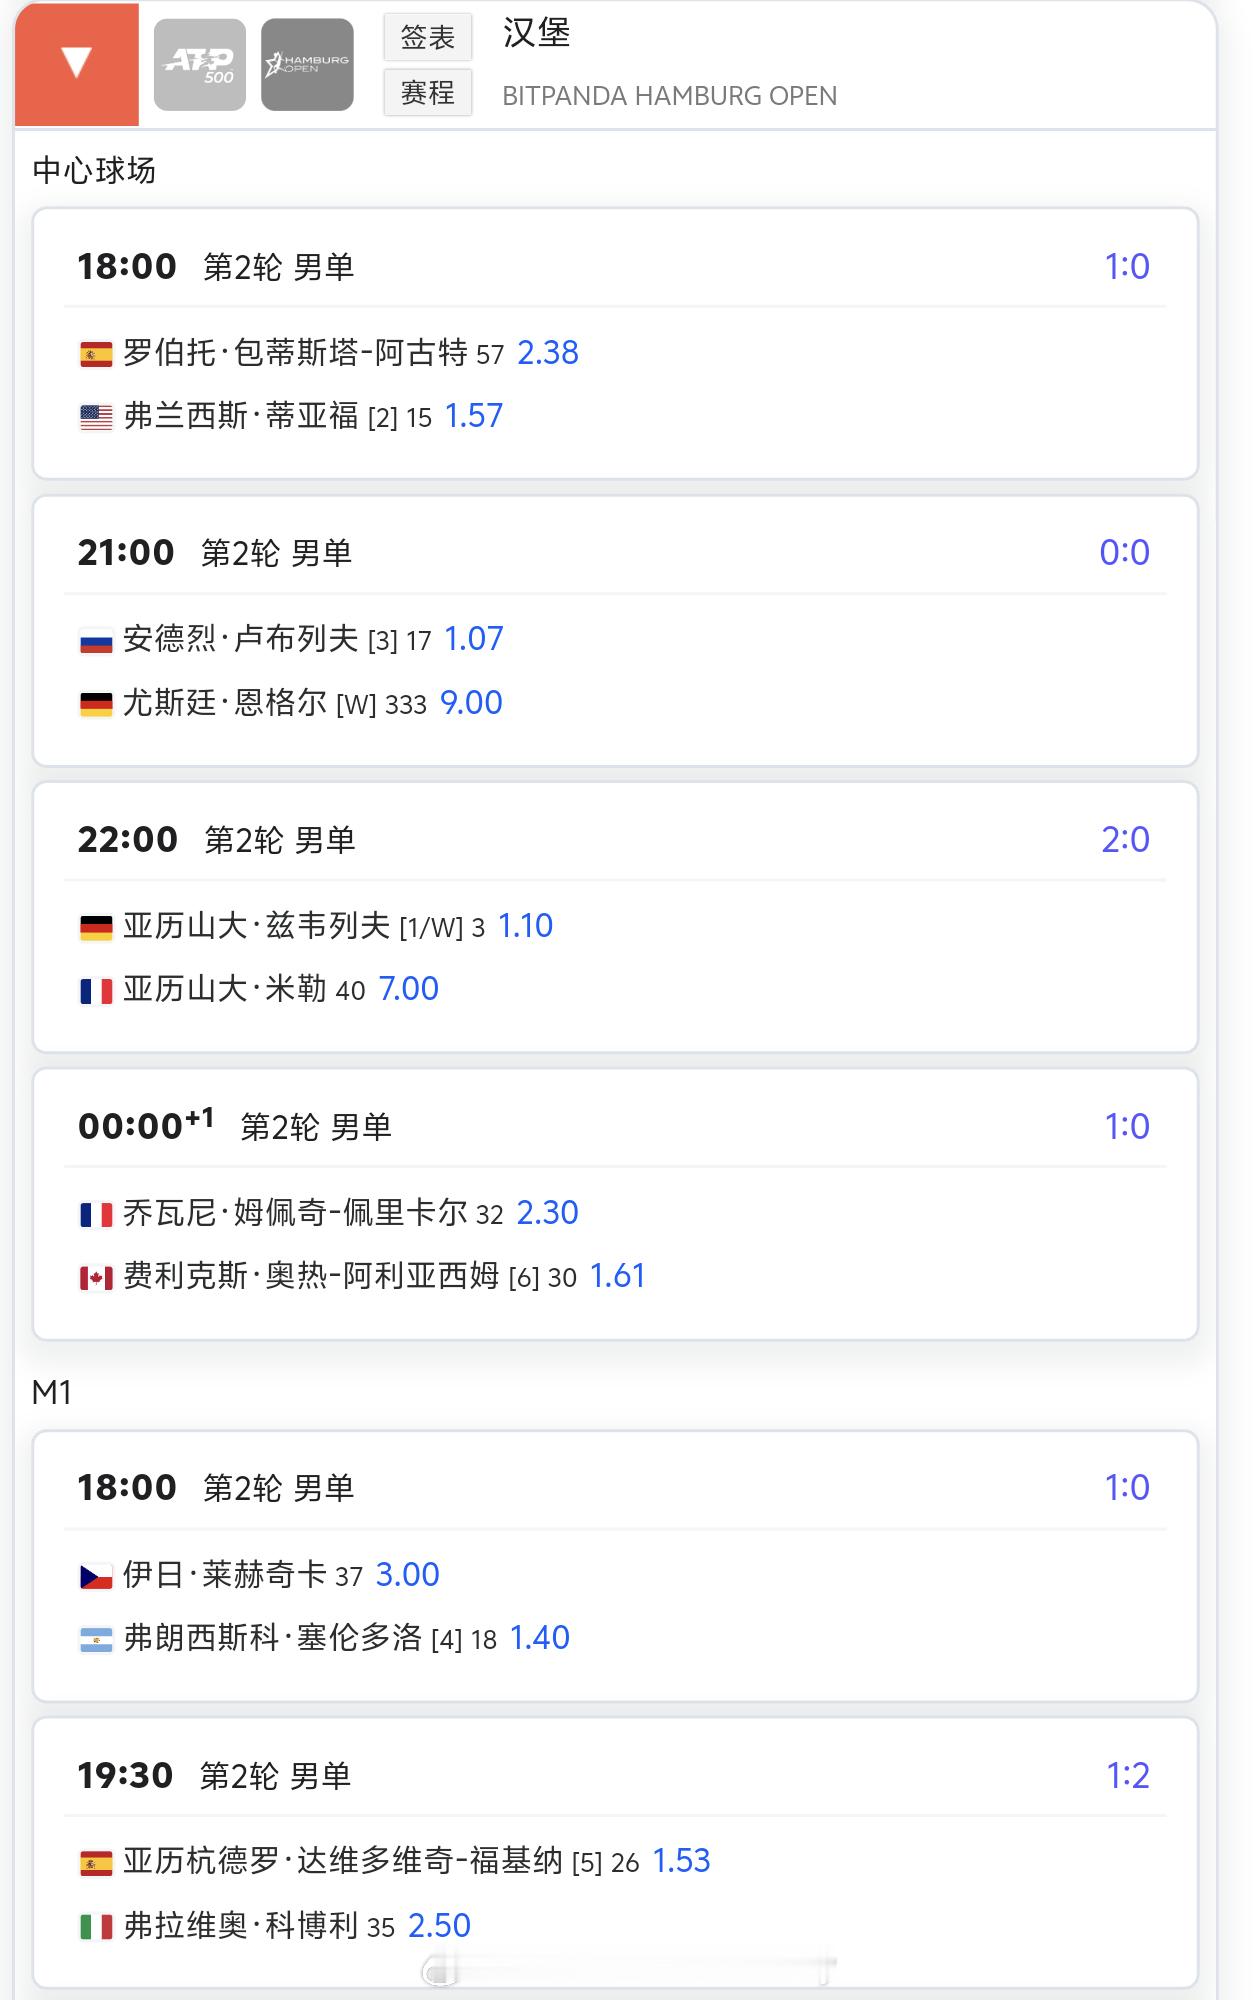The width and height of the screenshot is (1260, 2000).
Task: Open the 2:0 score of the 22:00 match
Action: (1126, 840)
